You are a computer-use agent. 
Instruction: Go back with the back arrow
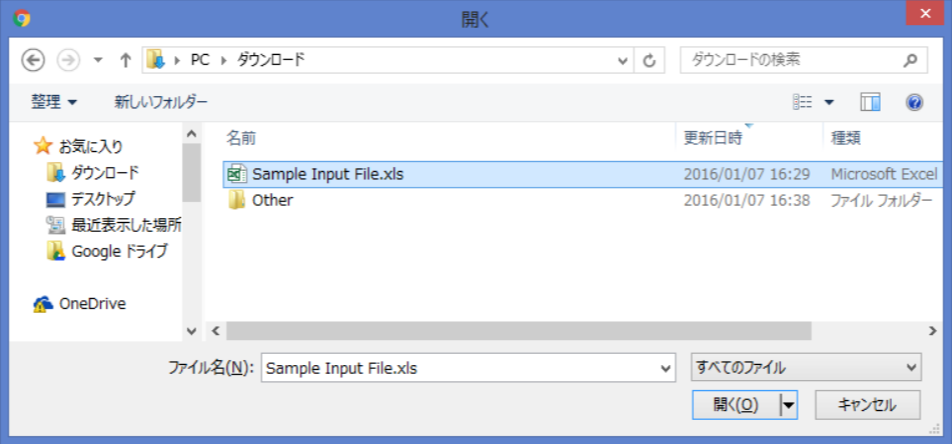tap(33, 60)
